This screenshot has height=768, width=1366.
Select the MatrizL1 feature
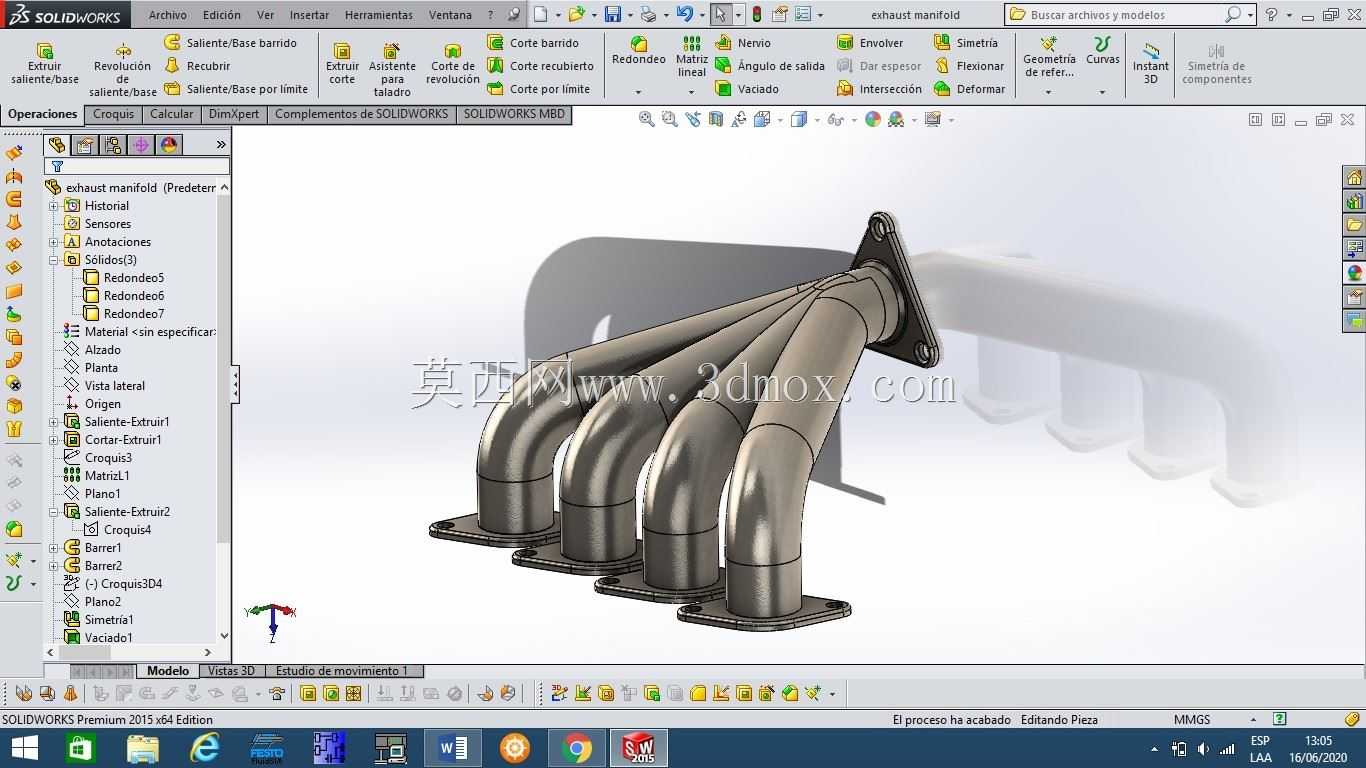[107, 476]
